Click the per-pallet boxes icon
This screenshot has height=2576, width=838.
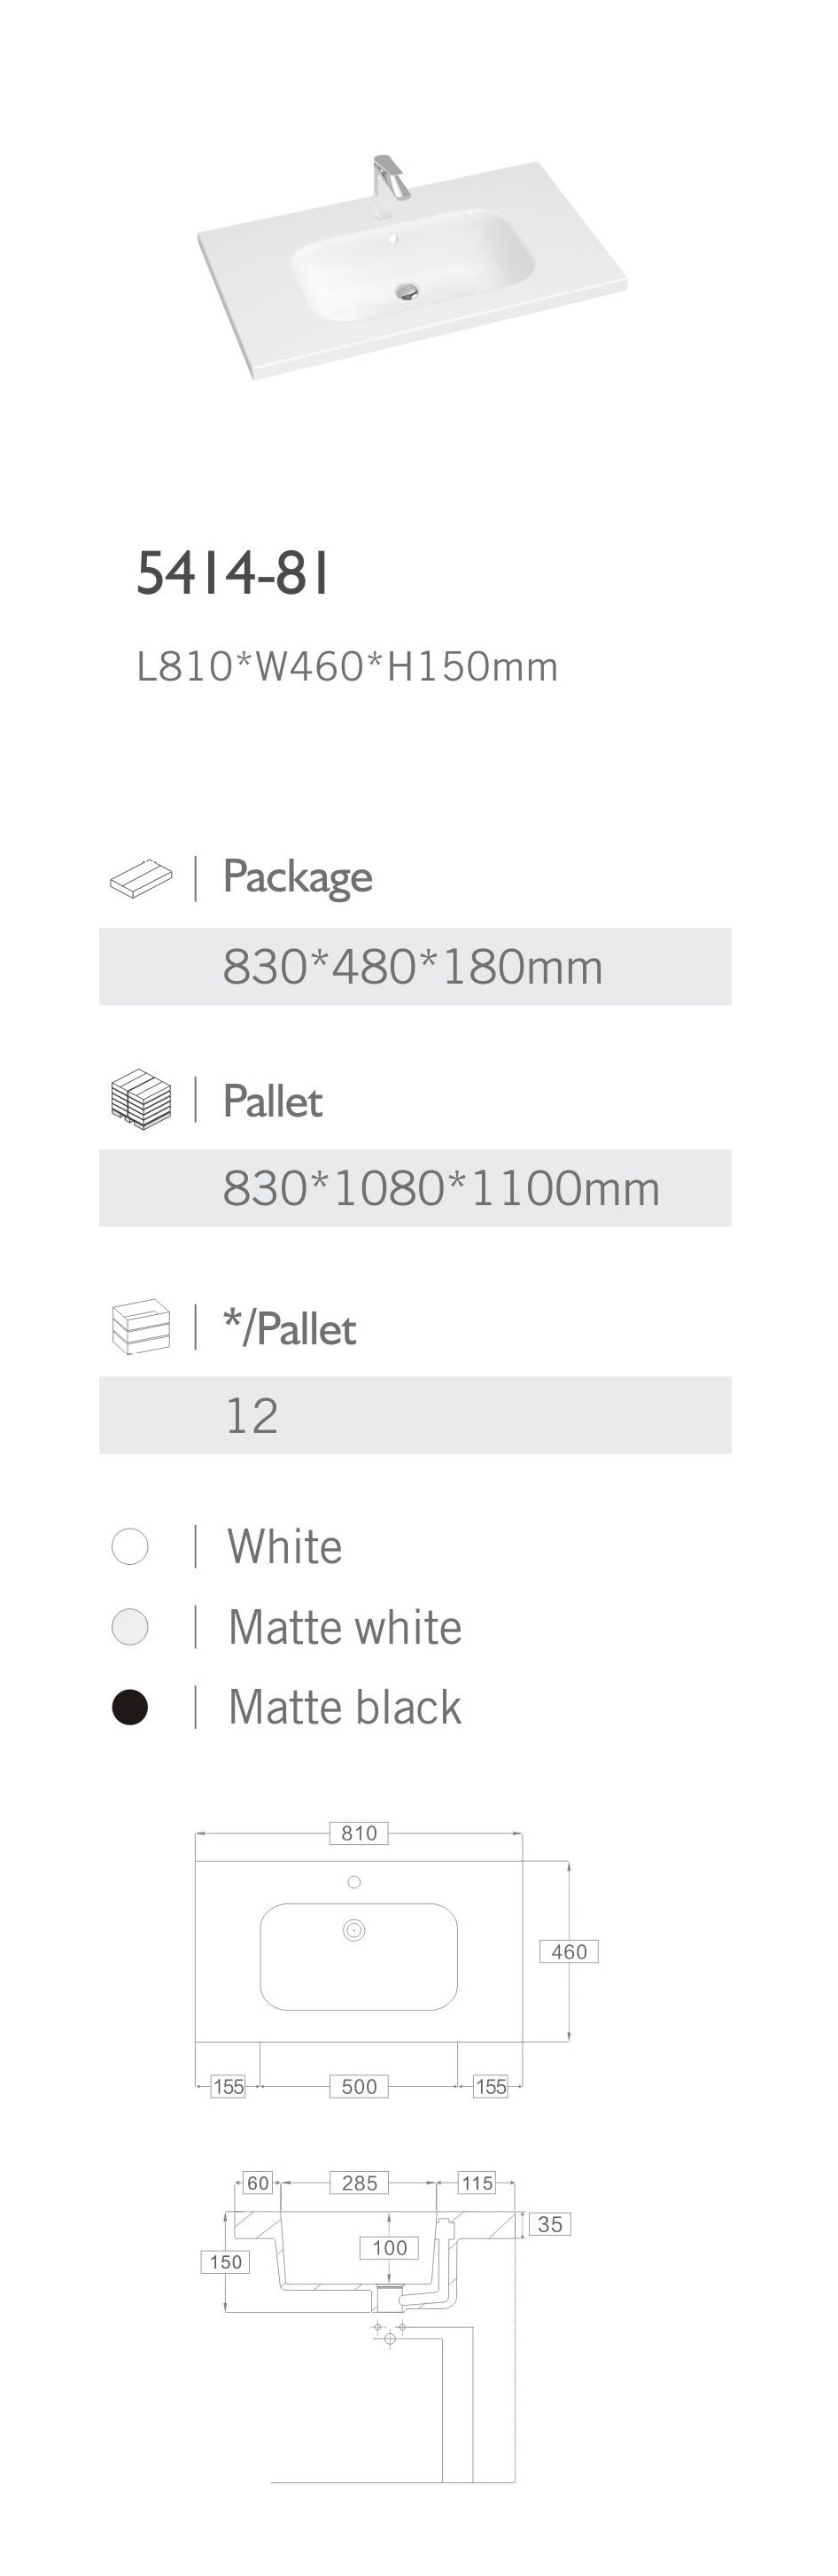click(140, 1327)
